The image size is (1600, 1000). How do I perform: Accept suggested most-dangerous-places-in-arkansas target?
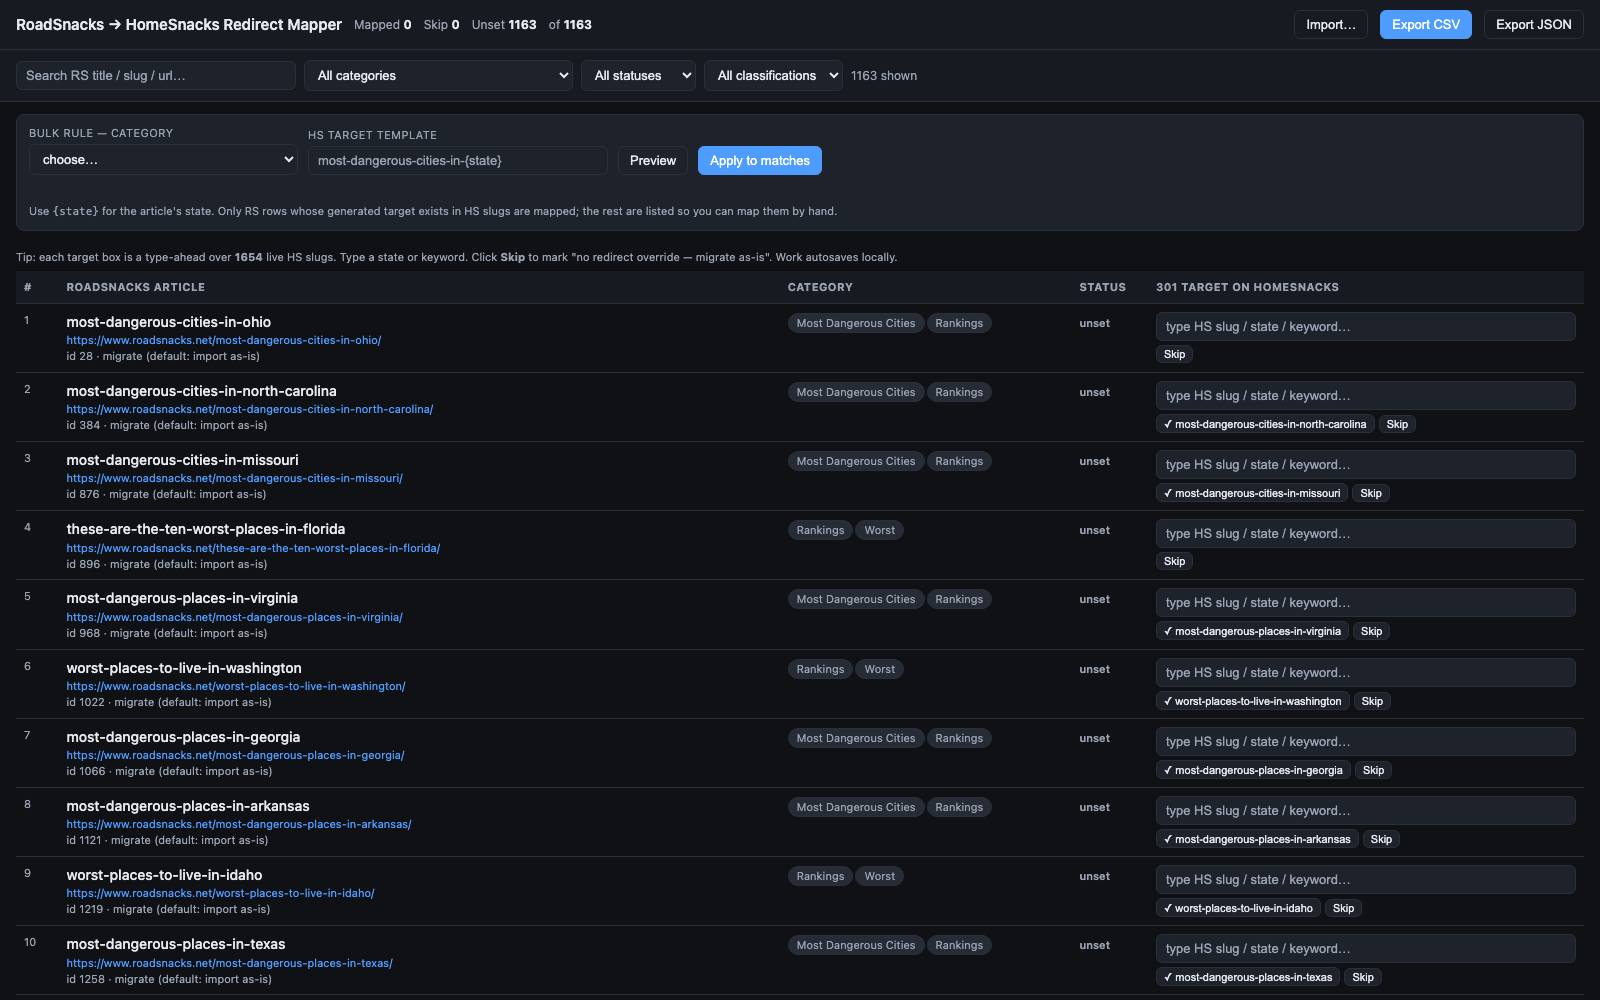click(x=1257, y=840)
